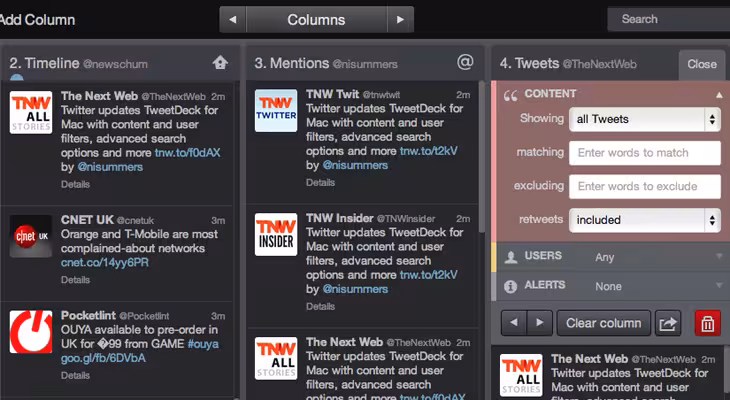Open TNW Twit avatar in Mentions
730x400 pixels.
coord(276,111)
